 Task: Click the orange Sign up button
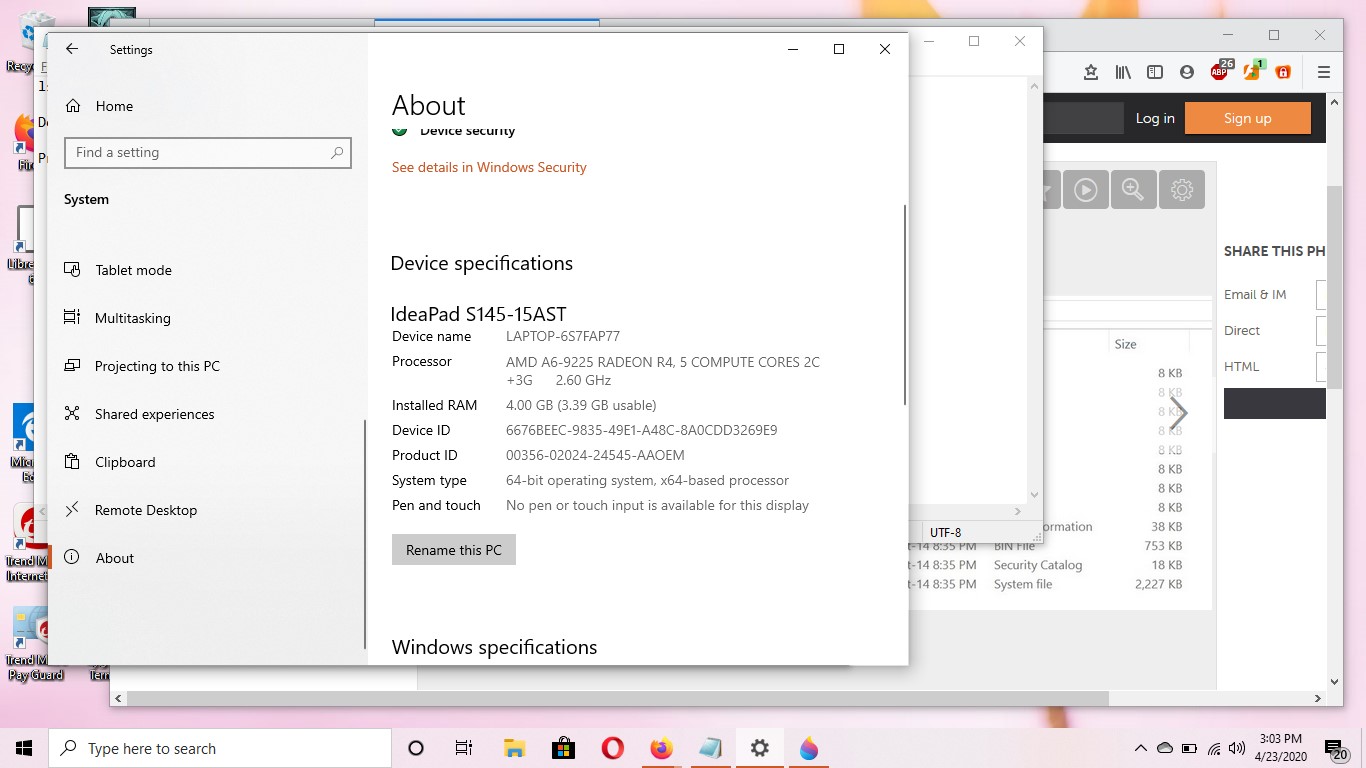(x=1247, y=118)
